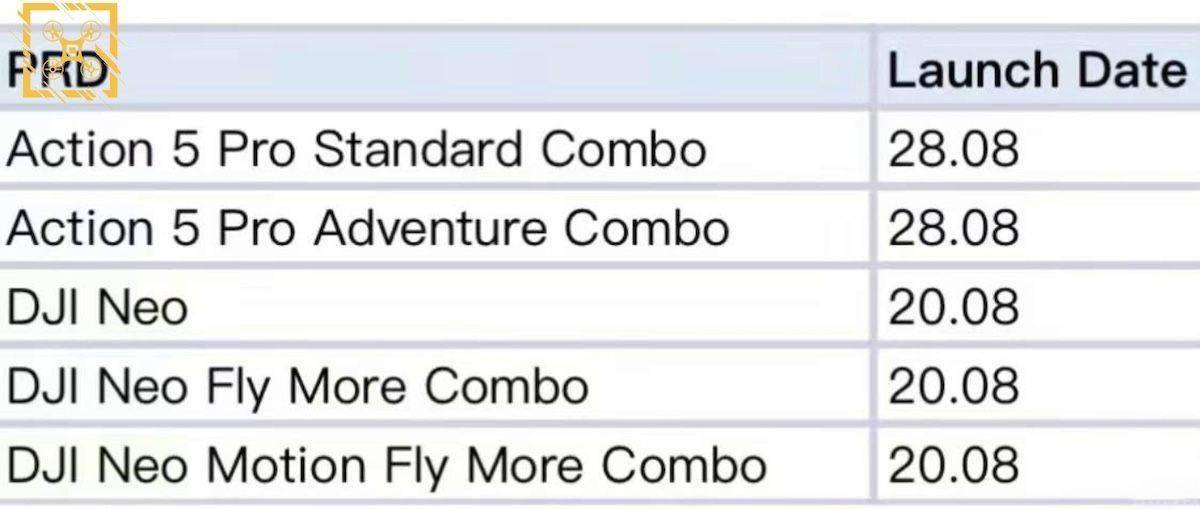This screenshot has width=1200, height=509.
Task: Select the Action 5 Pro Adventure Combo cell
Action: 367,228
